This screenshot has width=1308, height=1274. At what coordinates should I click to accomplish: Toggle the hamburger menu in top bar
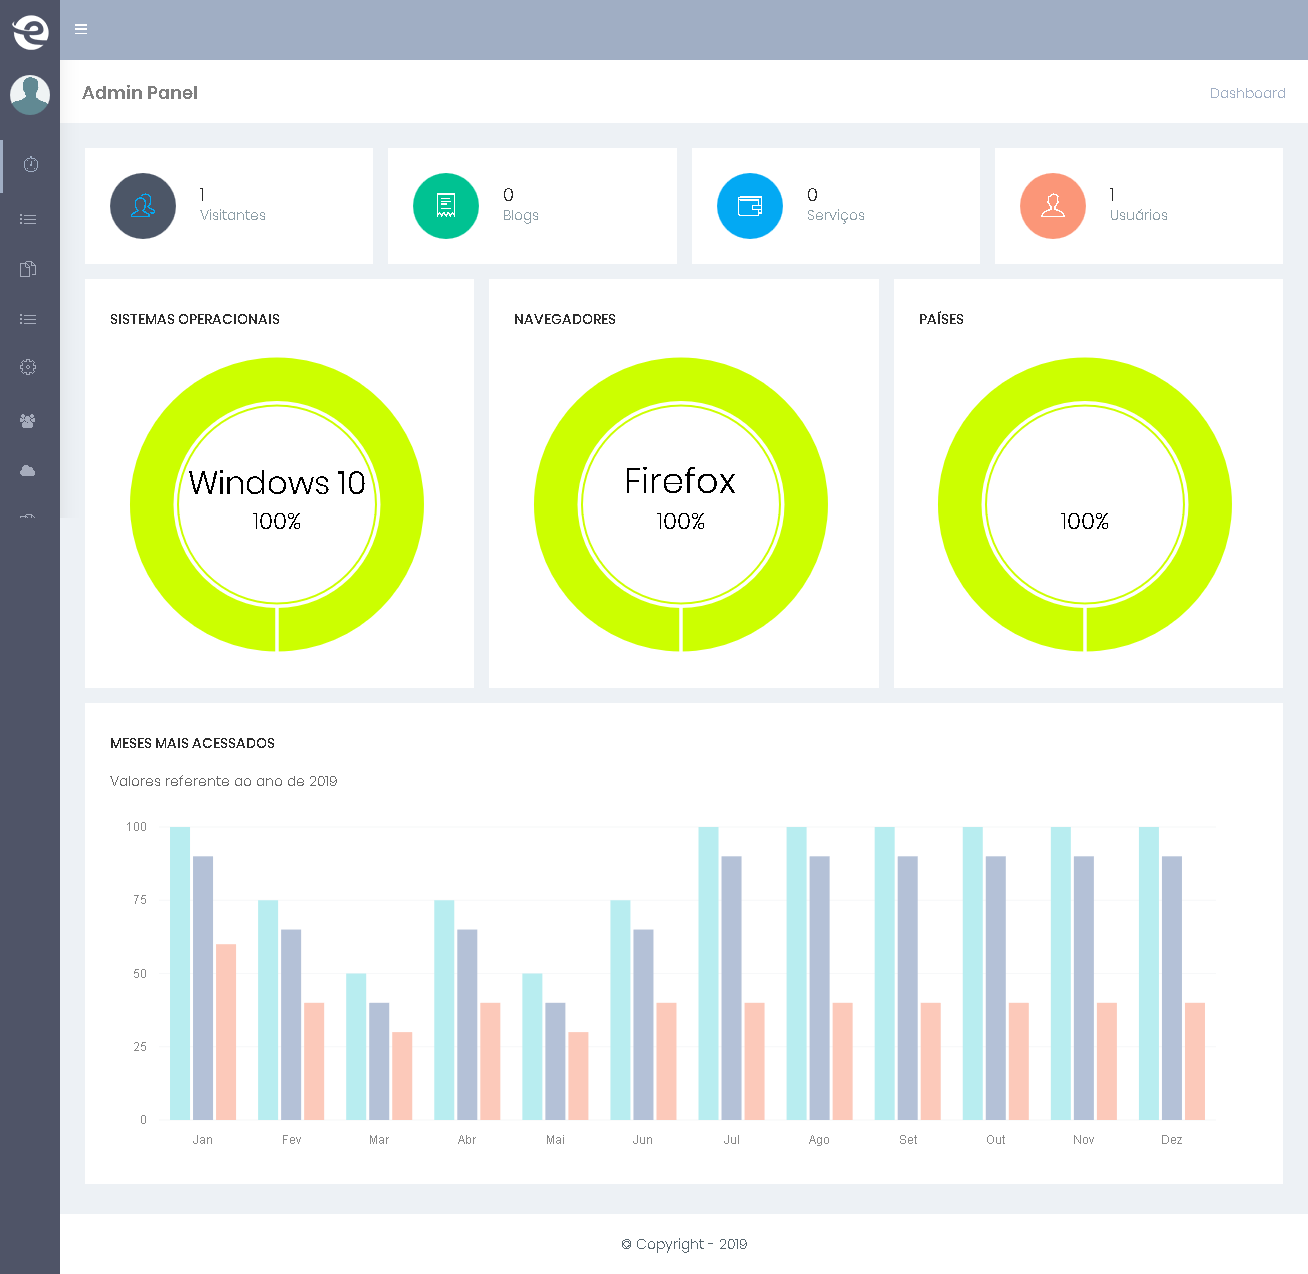[81, 29]
